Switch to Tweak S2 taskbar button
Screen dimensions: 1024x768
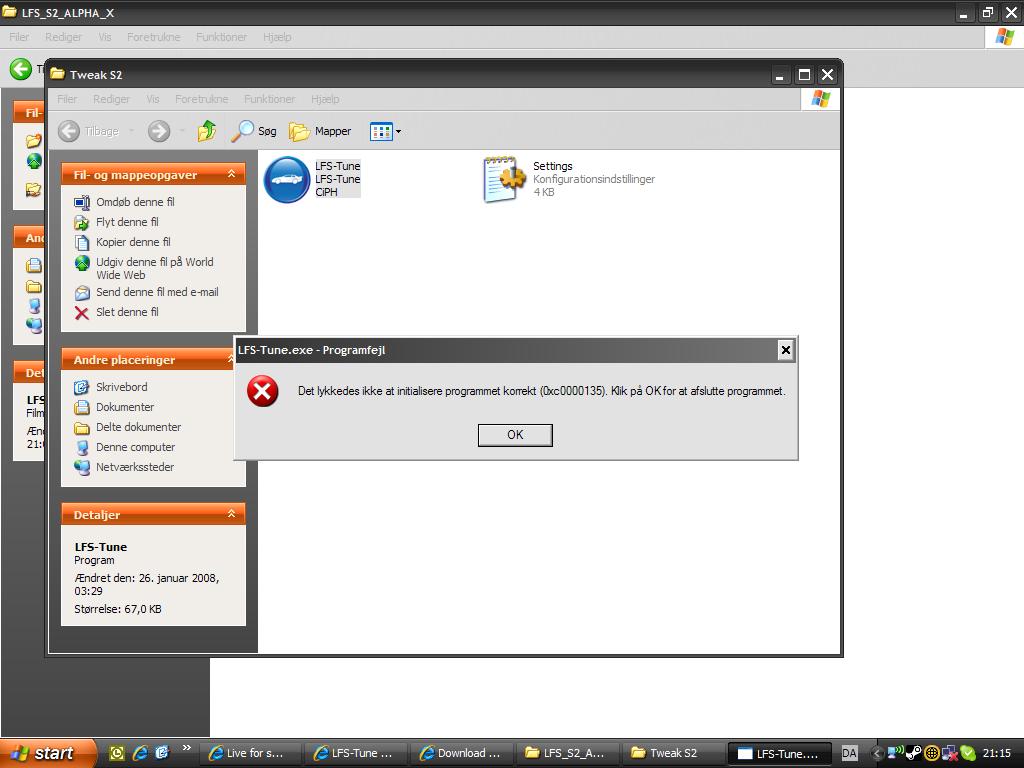673,753
